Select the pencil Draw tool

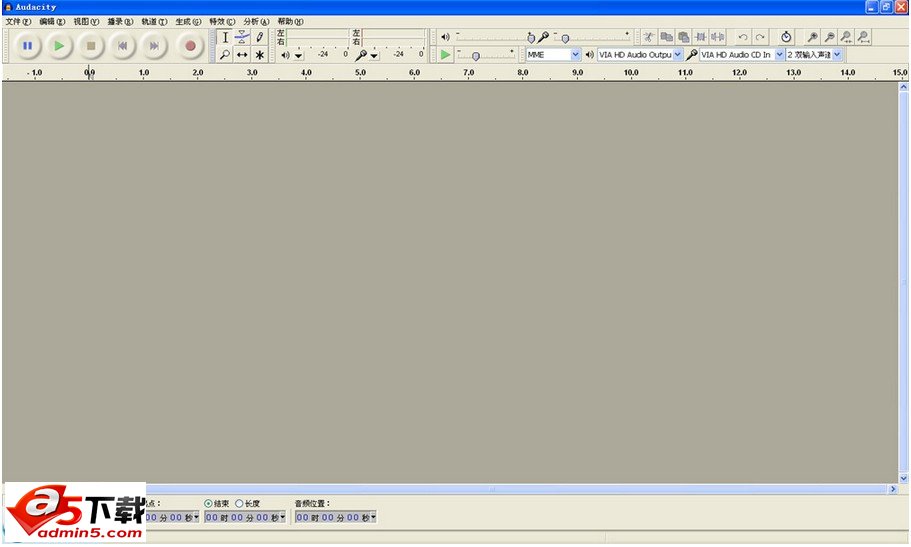pos(260,37)
